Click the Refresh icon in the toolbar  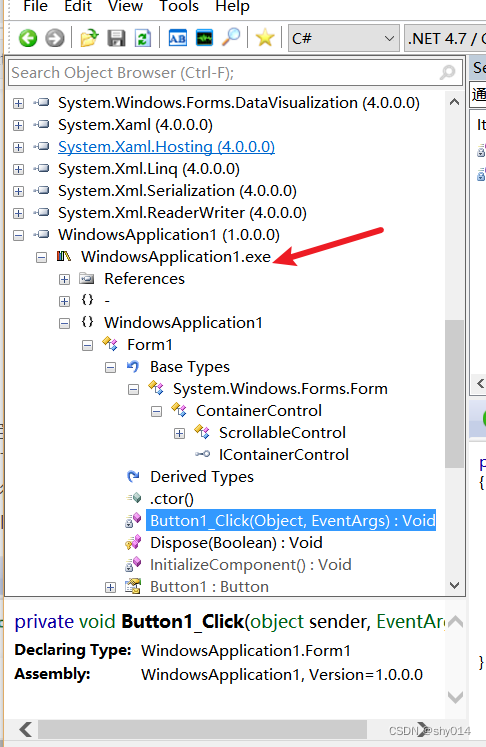[142, 38]
